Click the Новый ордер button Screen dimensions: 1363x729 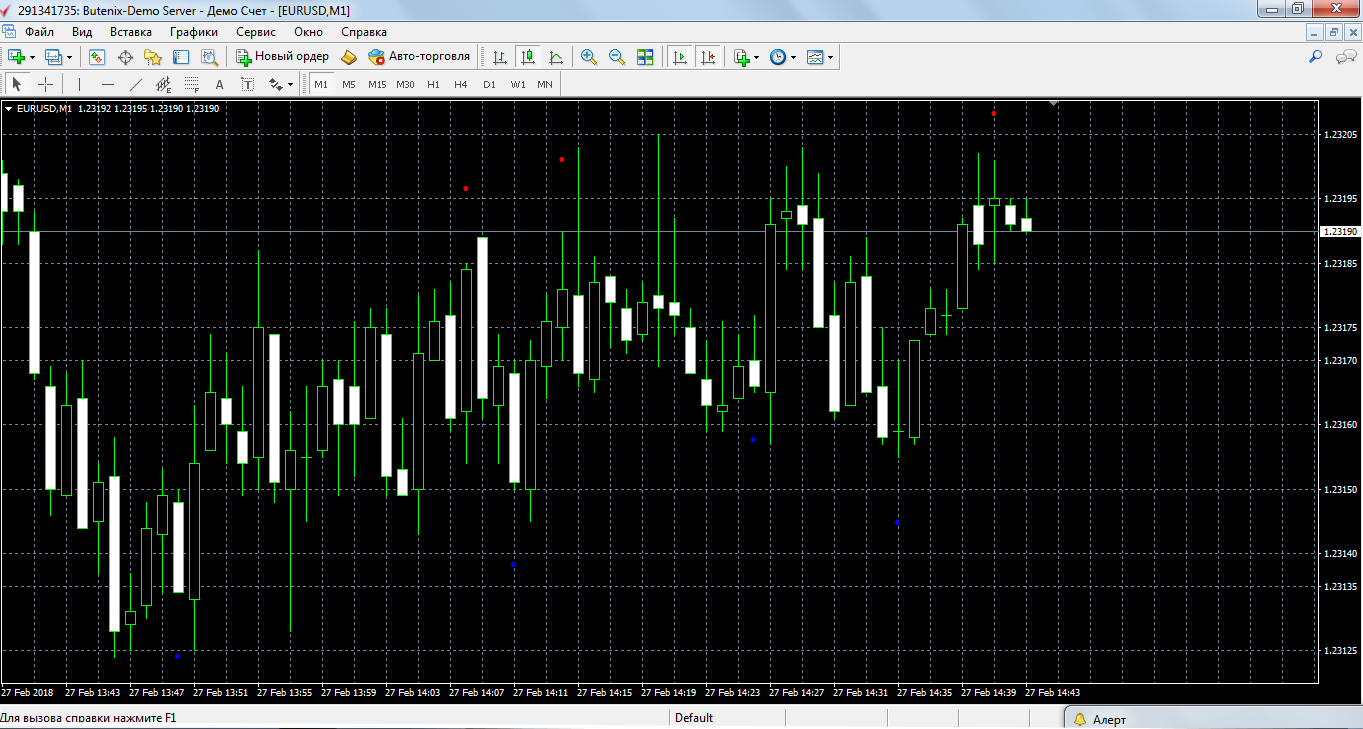click(x=282, y=57)
